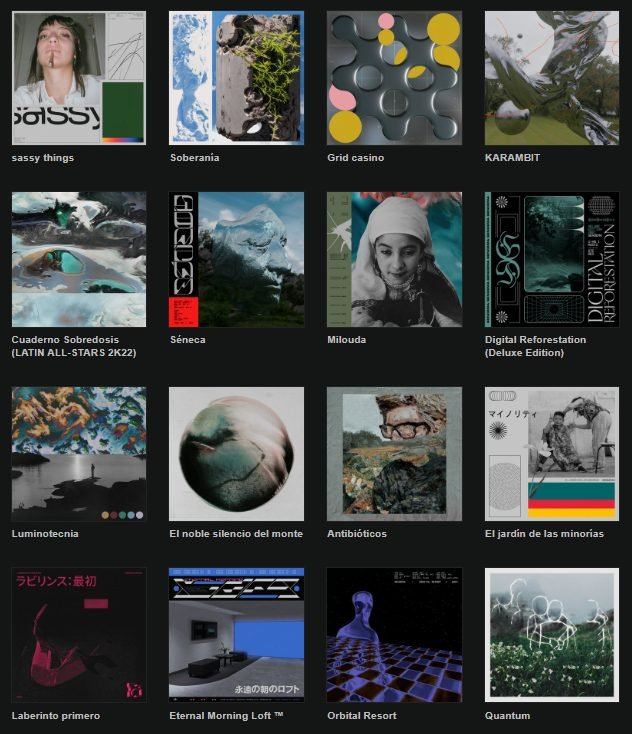The height and width of the screenshot is (734, 632).
Task: Open Digital Reforestation Deluxe Edition cover
Action: tap(551, 259)
